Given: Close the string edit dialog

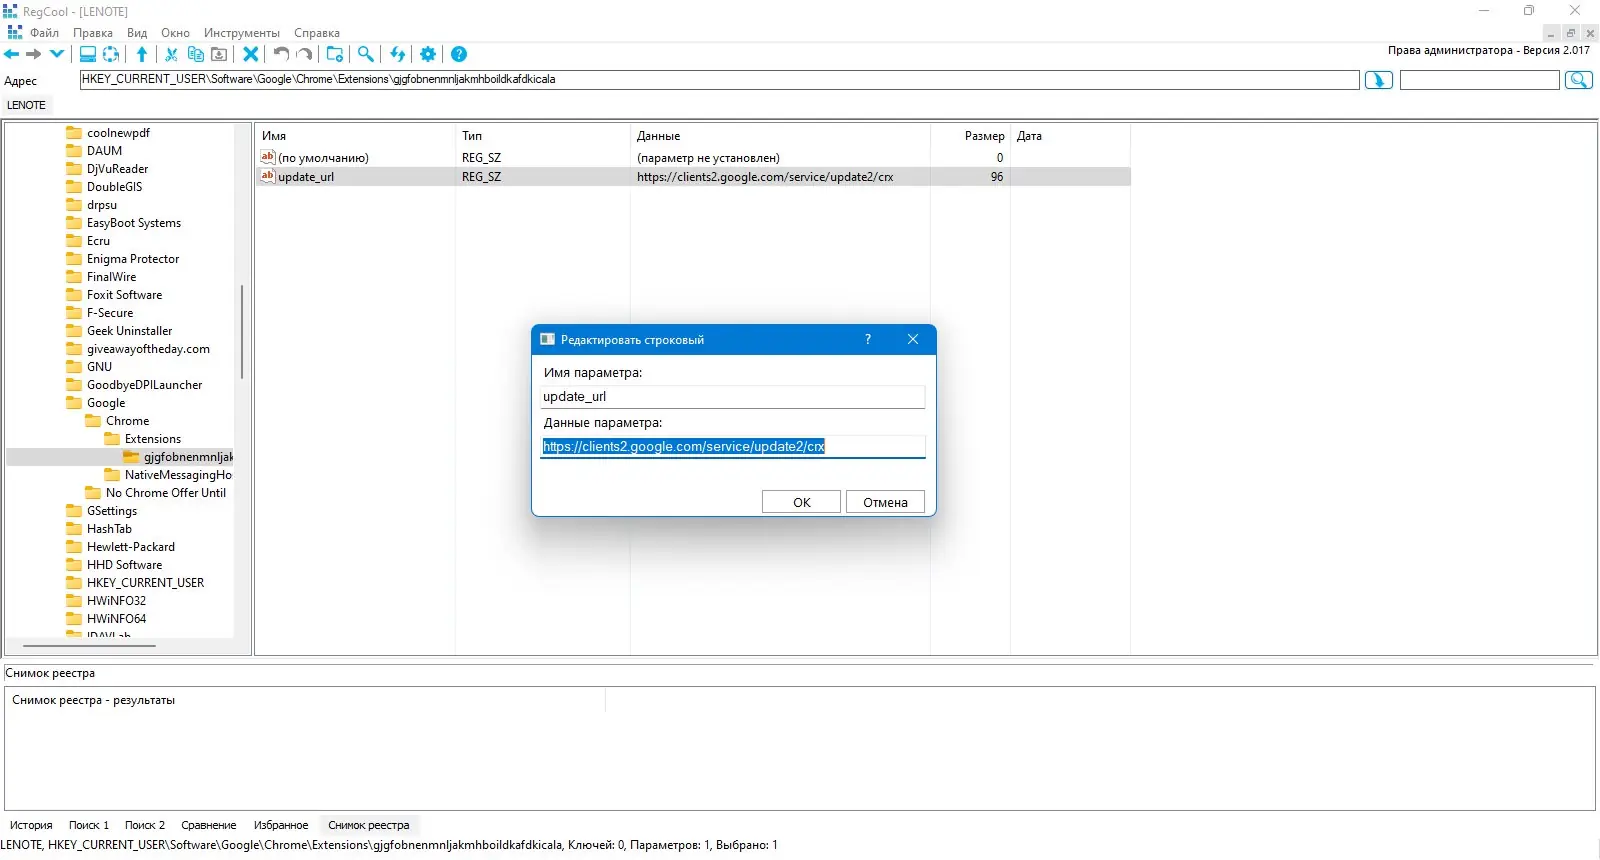Looking at the screenshot, I should (913, 339).
